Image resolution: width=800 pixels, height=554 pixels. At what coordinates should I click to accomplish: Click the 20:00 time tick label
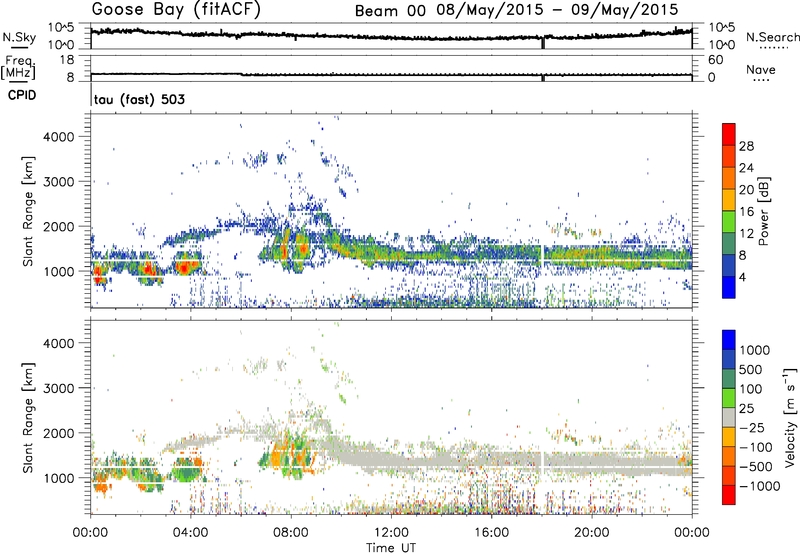592,533
